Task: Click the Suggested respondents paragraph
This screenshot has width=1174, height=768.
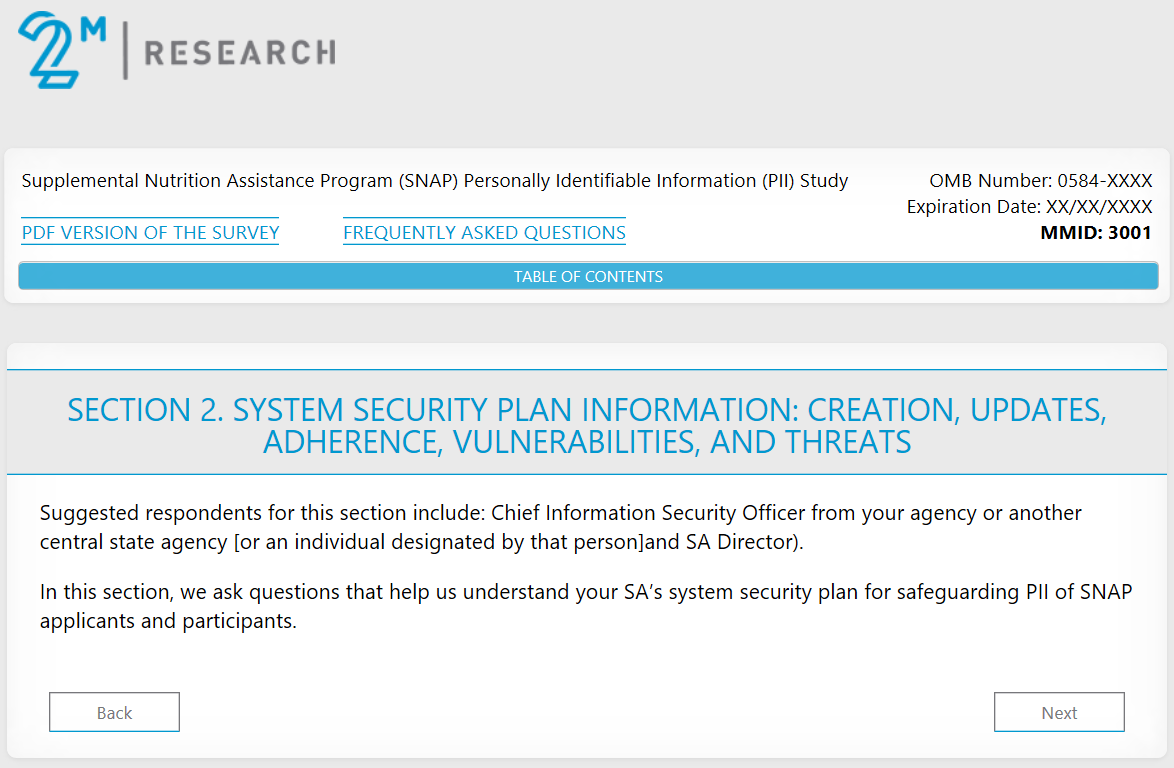Action: pyautogui.click(x=560, y=528)
